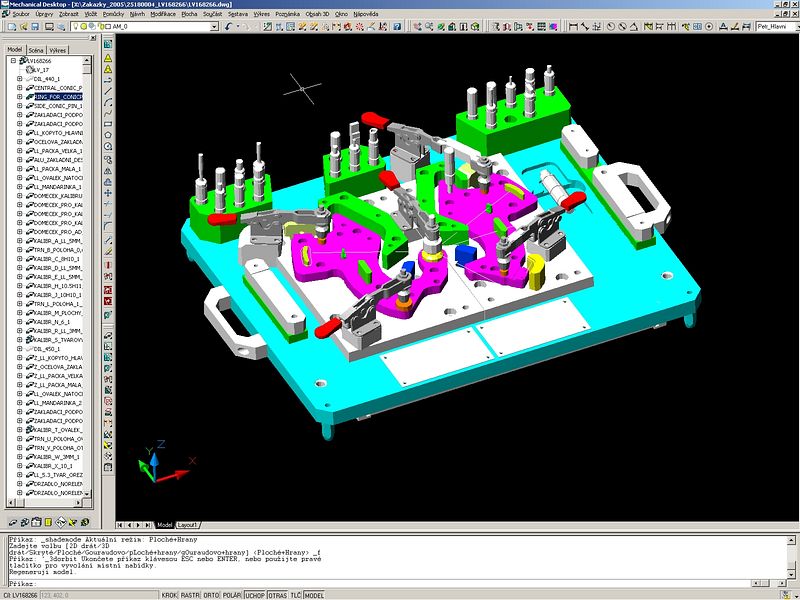This screenshot has width=800, height=600.
Task: Toggle the POLÁR tracking status button
Action: coord(232,595)
